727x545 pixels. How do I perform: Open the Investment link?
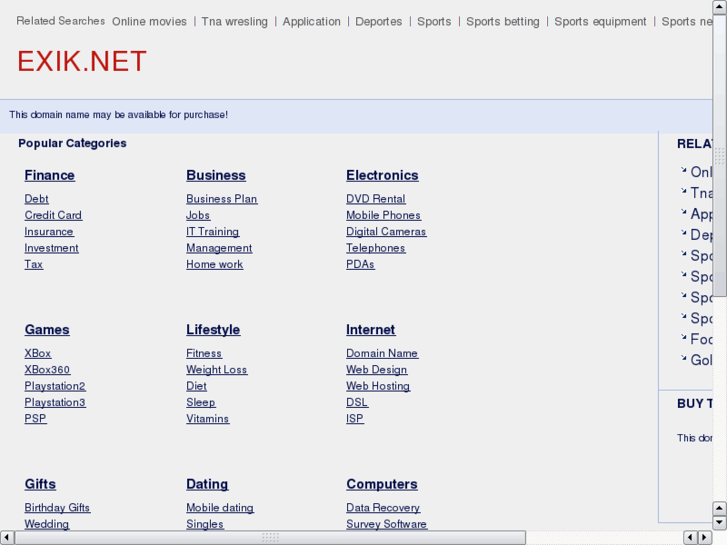51,248
